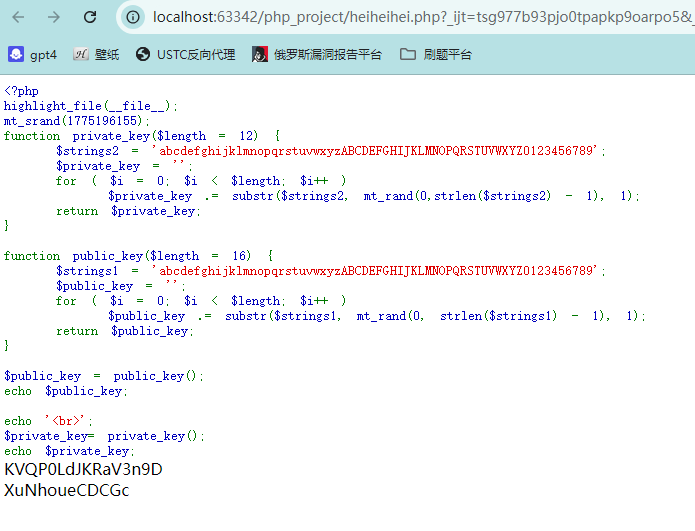Click the 壁纸 bookmark favicon
This screenshot has height=531, width=695.
pyautogui.click(x=82, y=54)
